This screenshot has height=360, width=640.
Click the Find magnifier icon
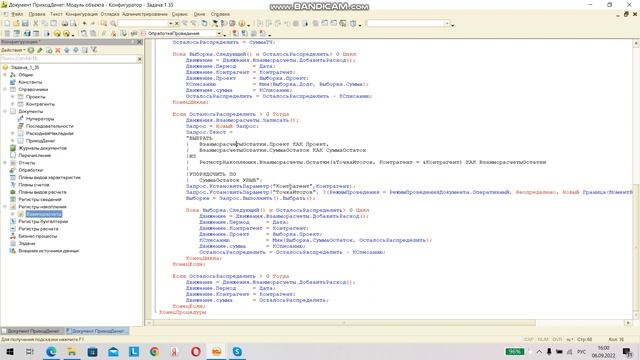[x=113, y=24]
